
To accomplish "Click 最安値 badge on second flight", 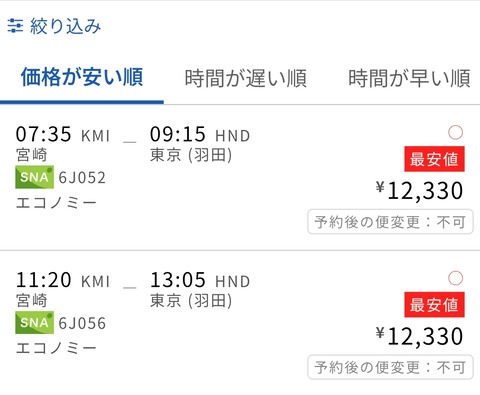I will [434, 305].
